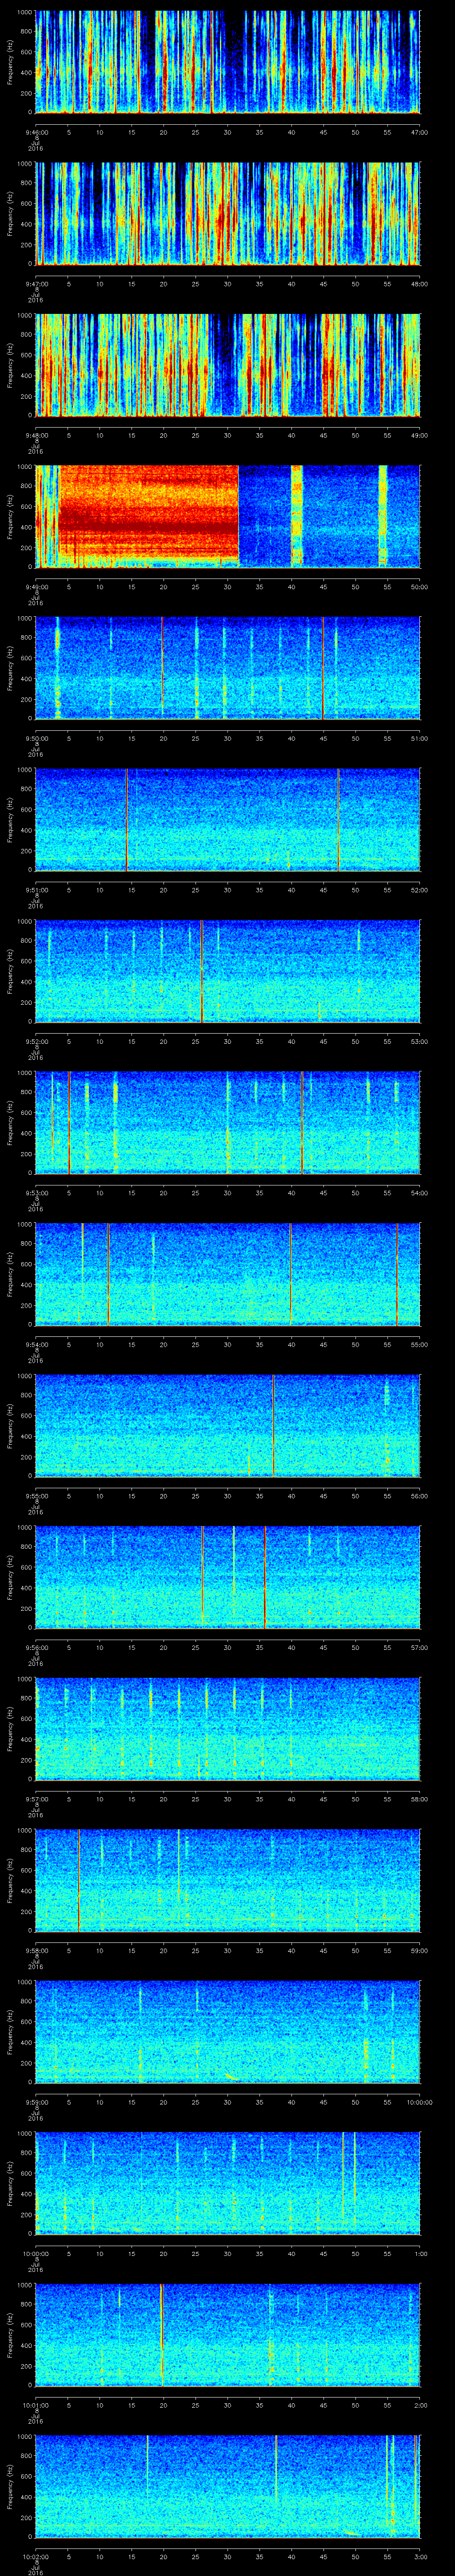The width and height of the screenshot is (455, 2576).
Task: Select the red line near 45 seconds in the 9:50:00 panel
Action: click(x=322, y=668)
